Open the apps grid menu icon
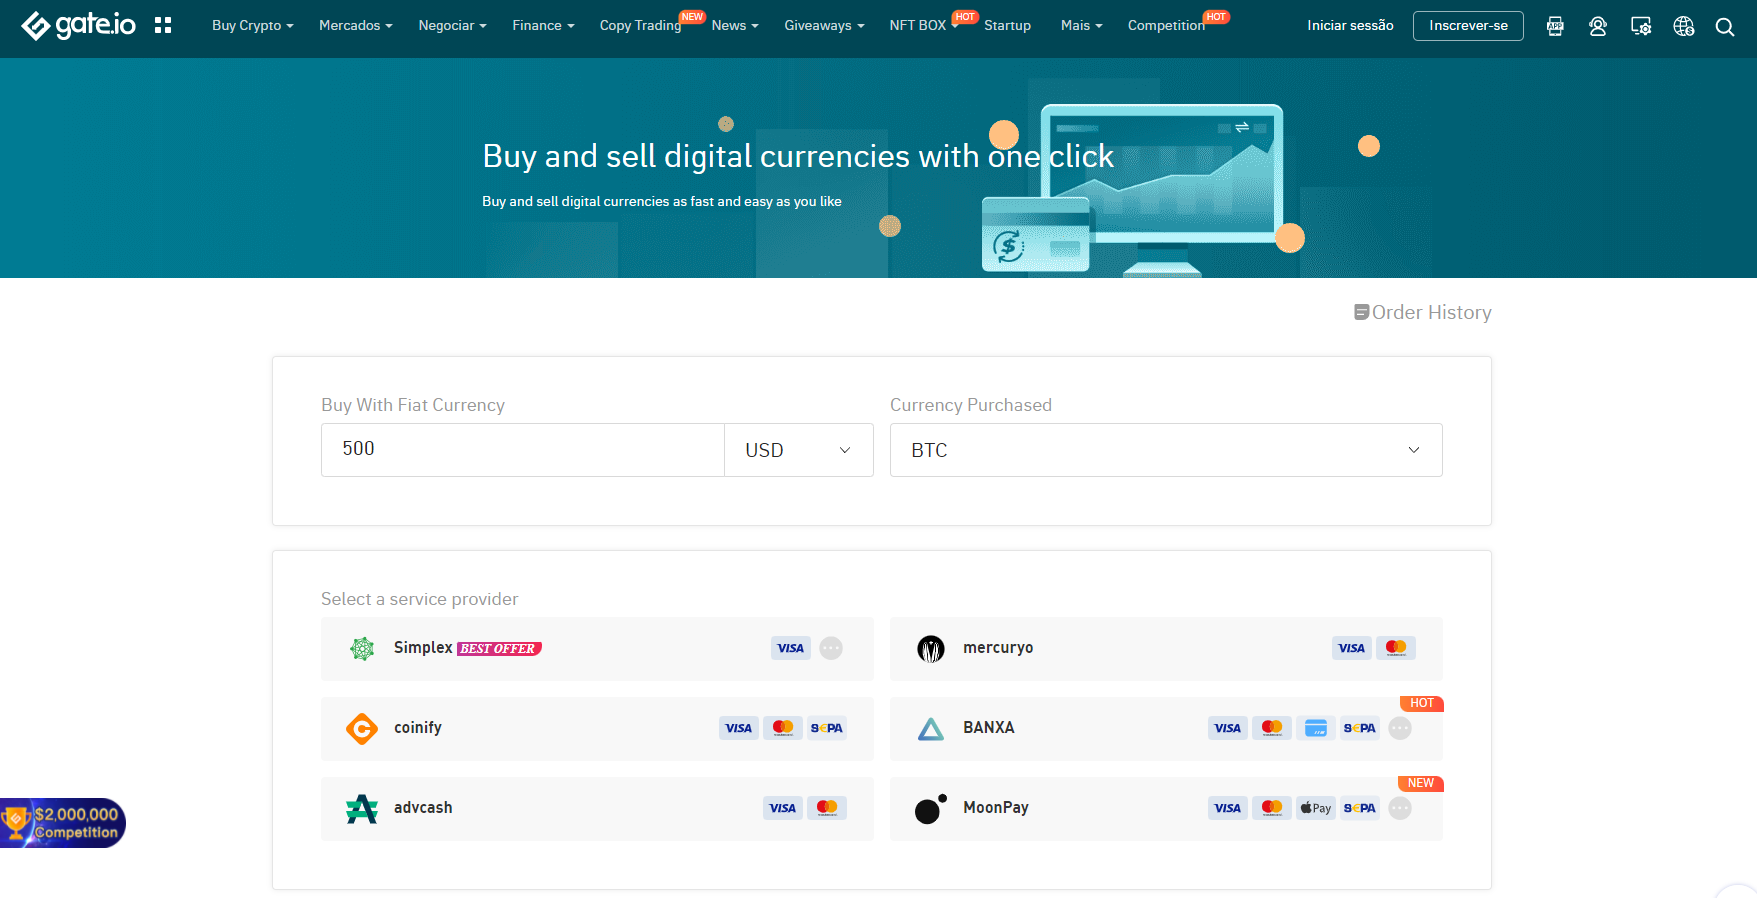Screen dimensions: 1757x898 163,25
